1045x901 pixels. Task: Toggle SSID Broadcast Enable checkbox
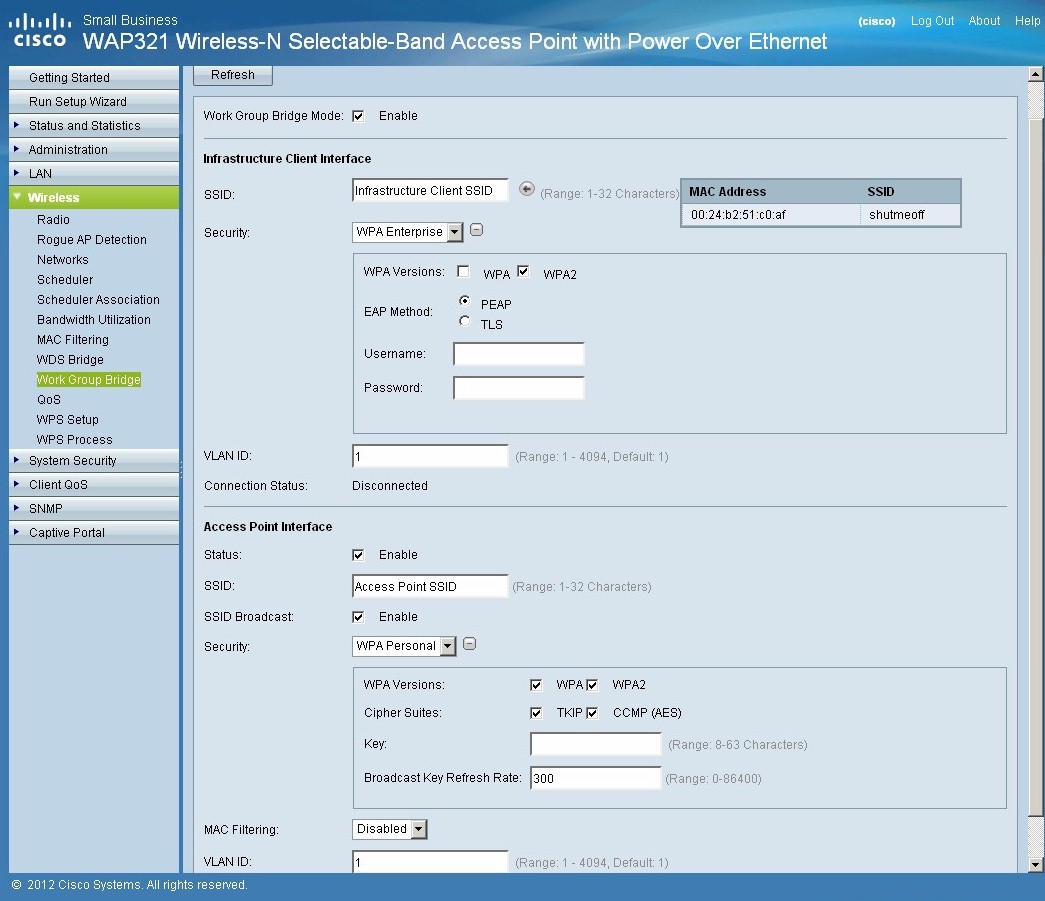tap(359, 617)
